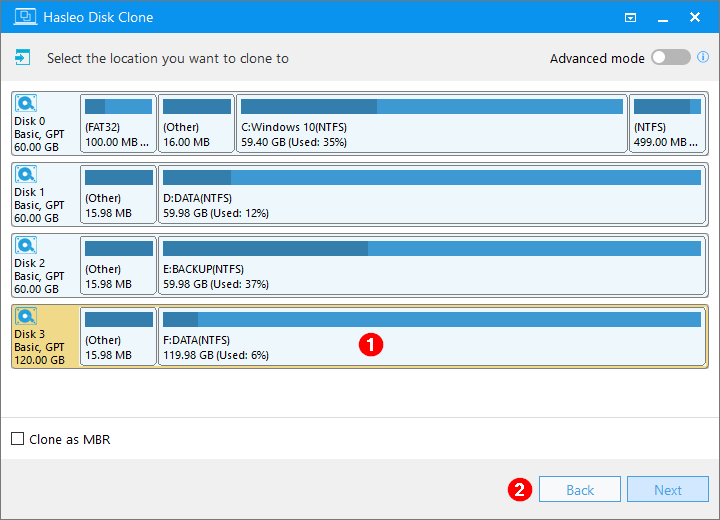Select Disk 0 (Other) 16.00 MB partition
Screen dimensions: 720x520
(x=197, y=123)
